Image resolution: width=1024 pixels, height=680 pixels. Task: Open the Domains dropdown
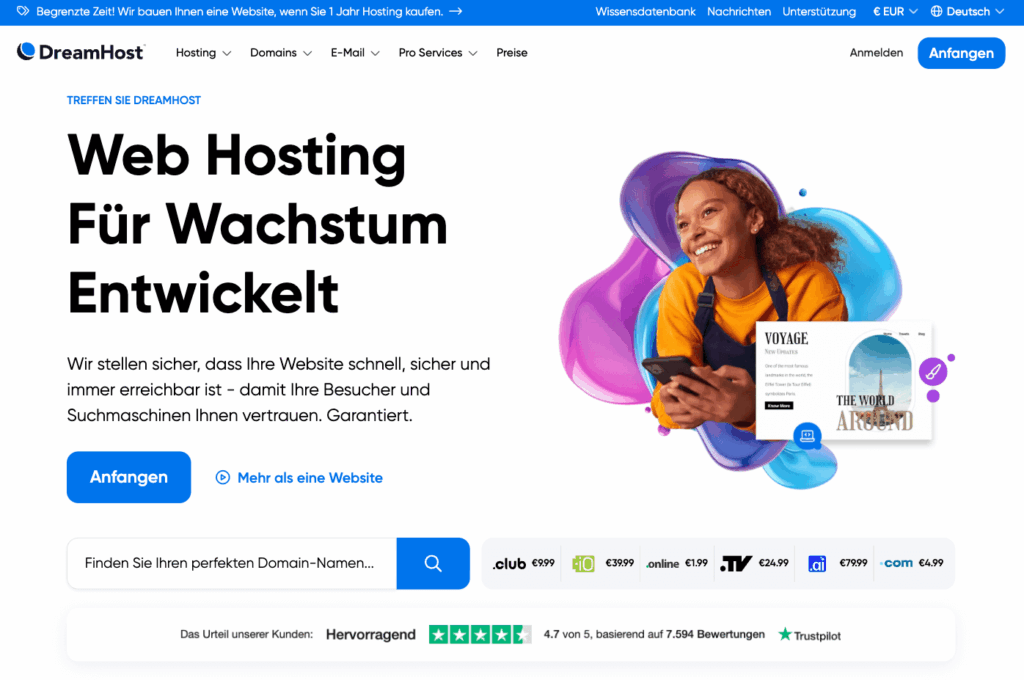(281, 53)
